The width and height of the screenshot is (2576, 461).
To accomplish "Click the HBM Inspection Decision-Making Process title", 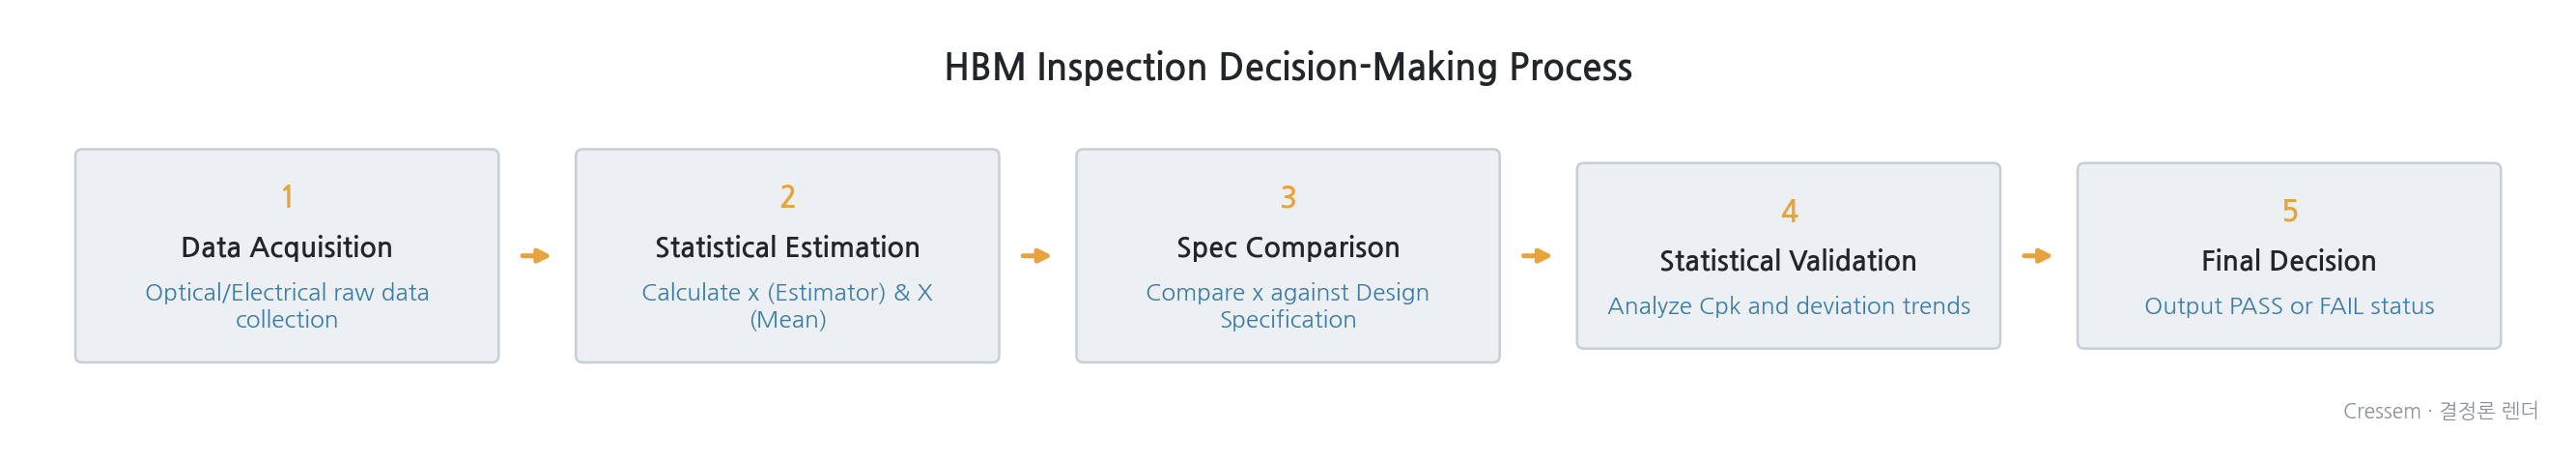I will tap(1288, 67).
